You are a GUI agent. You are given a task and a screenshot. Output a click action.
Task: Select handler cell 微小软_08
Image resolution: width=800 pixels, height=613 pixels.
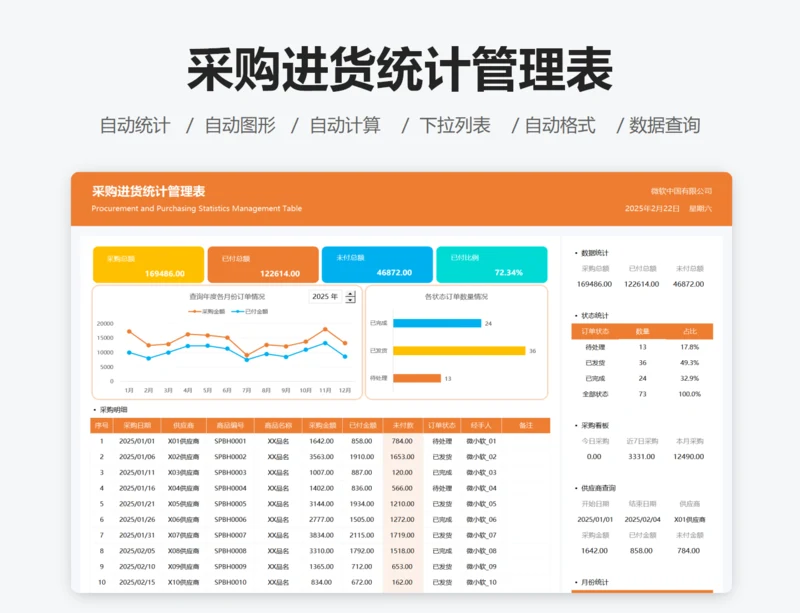point(481,551)
